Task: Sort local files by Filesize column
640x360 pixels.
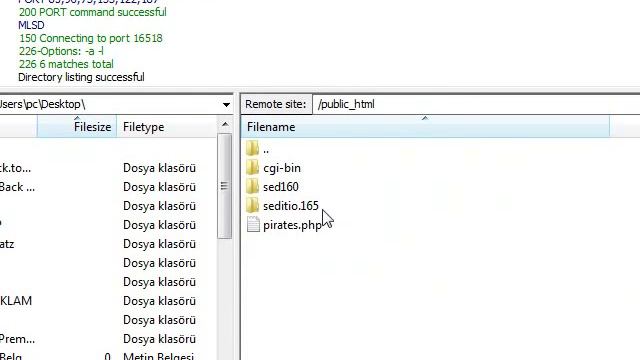Action: (77, 127)
